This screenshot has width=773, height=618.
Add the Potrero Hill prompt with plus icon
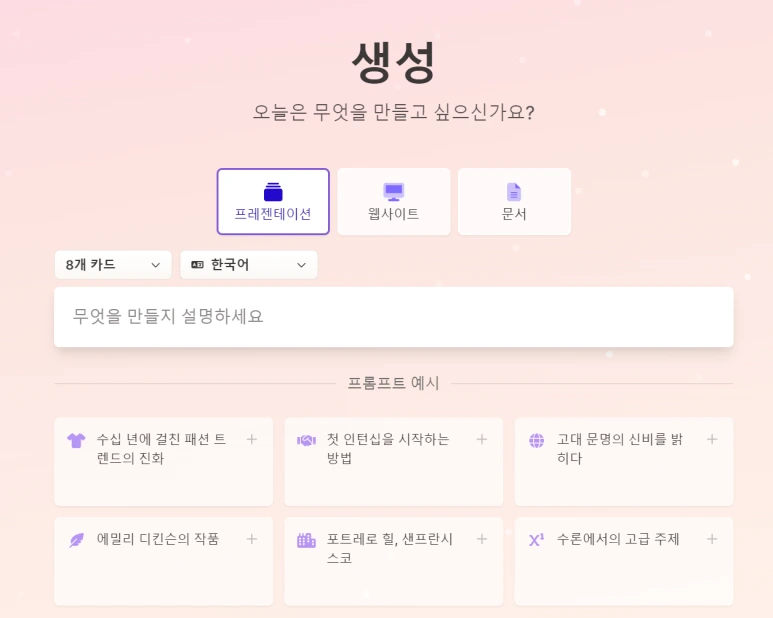point(482,539)
